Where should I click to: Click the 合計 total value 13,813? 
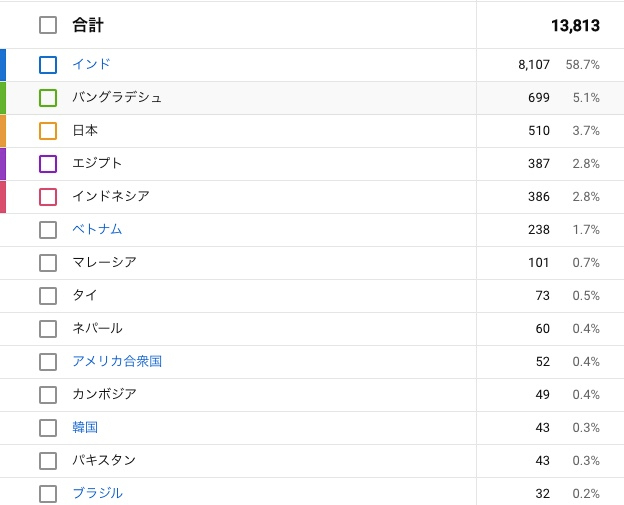click(x=575, y=25)
